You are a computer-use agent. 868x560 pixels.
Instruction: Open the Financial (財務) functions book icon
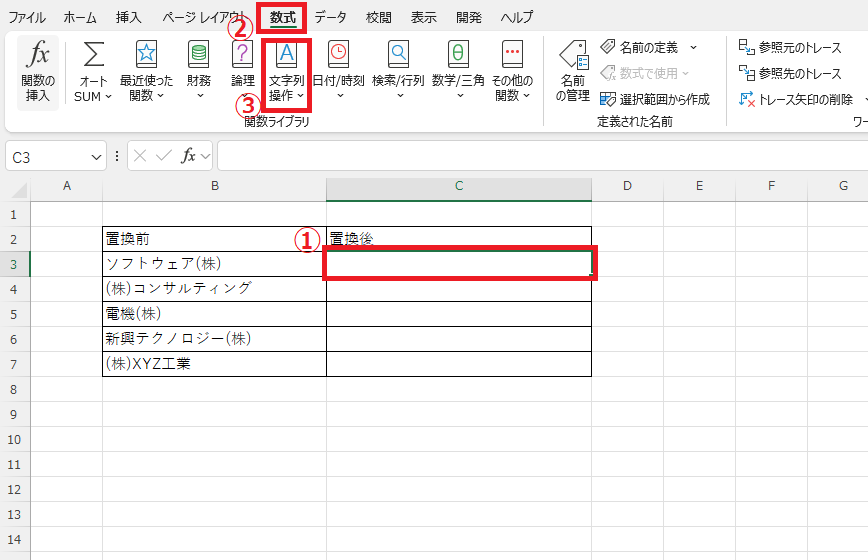[x=198, y=54]
